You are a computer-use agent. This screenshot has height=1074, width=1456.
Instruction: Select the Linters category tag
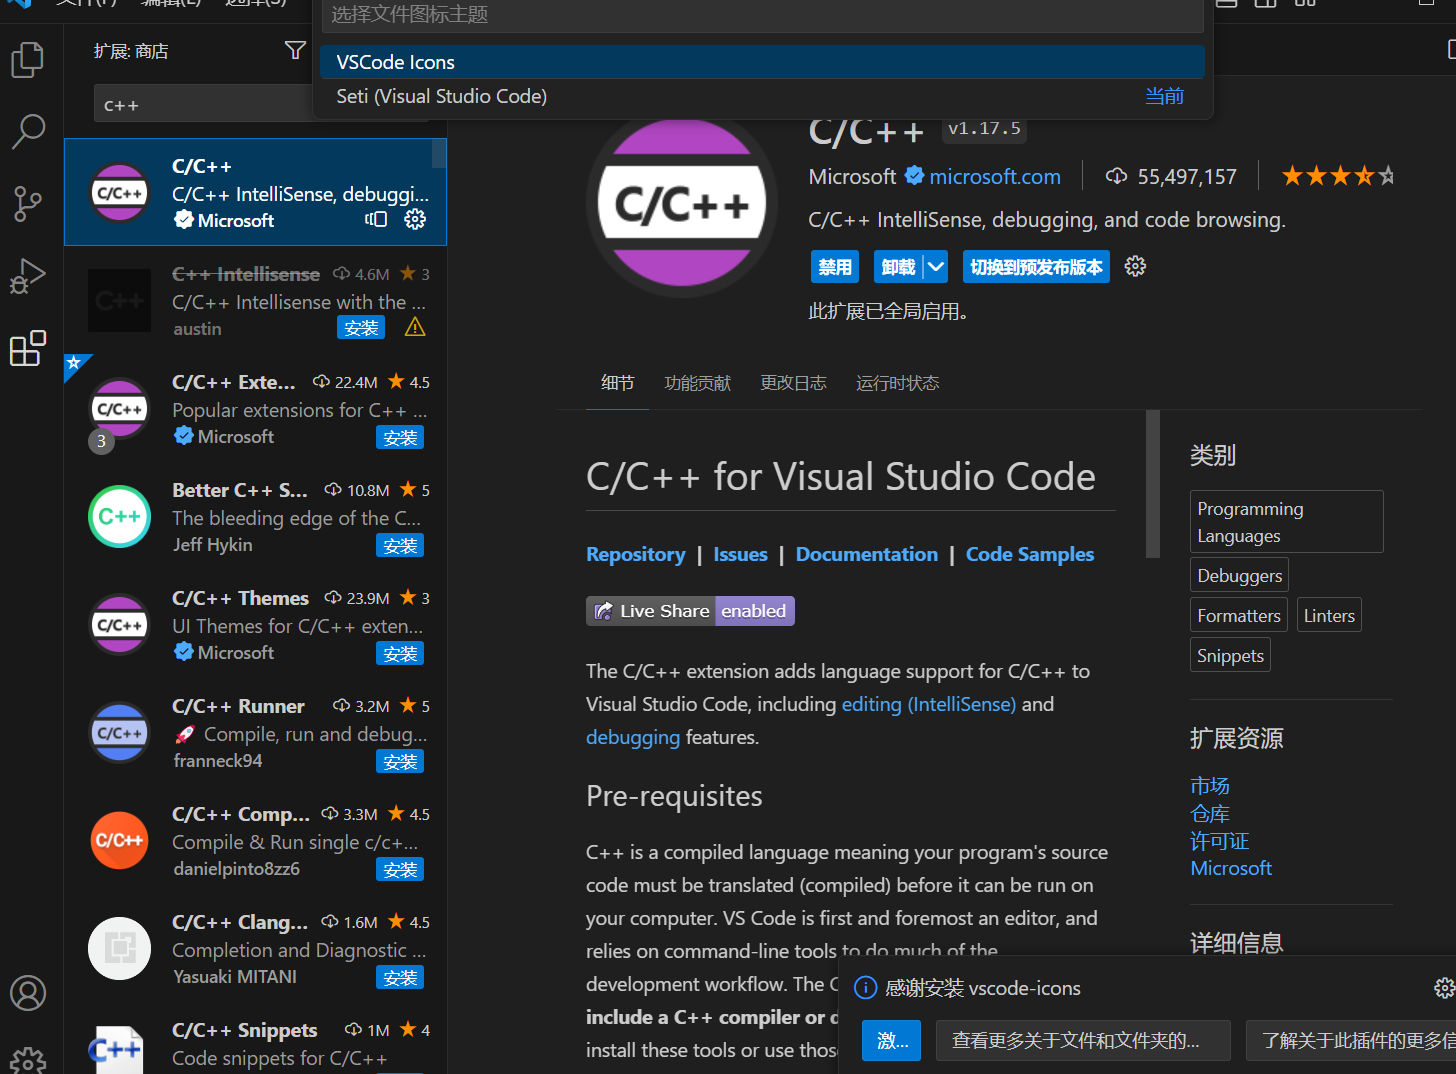click(x=1329, y=615)
